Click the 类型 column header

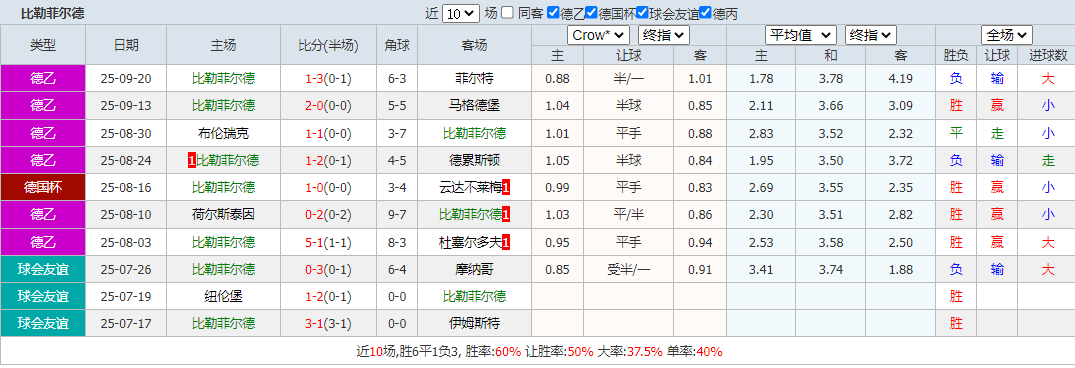click(43, 45)
